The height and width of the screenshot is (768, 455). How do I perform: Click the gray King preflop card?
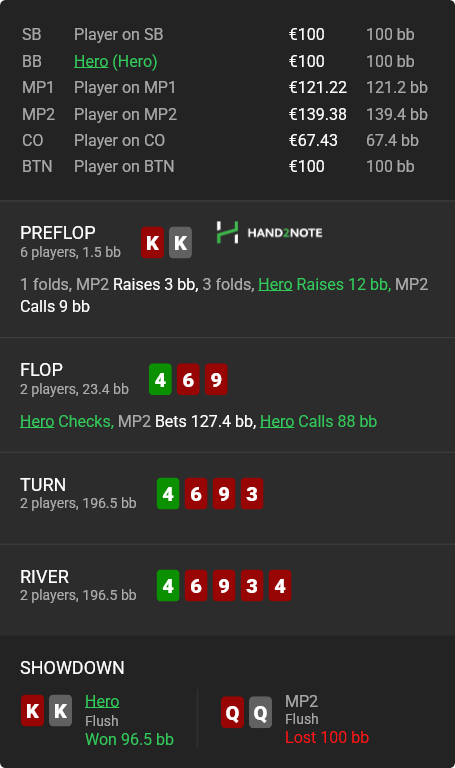(x=180, y=242)
